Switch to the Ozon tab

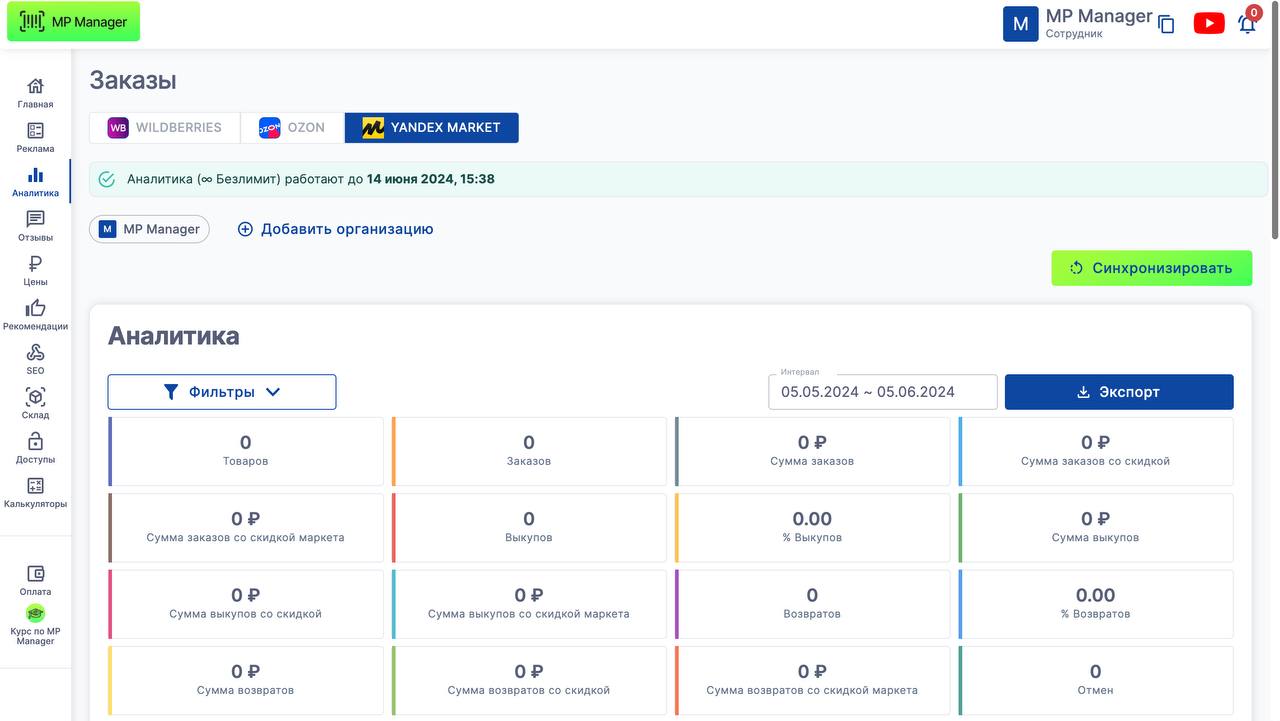292,128
